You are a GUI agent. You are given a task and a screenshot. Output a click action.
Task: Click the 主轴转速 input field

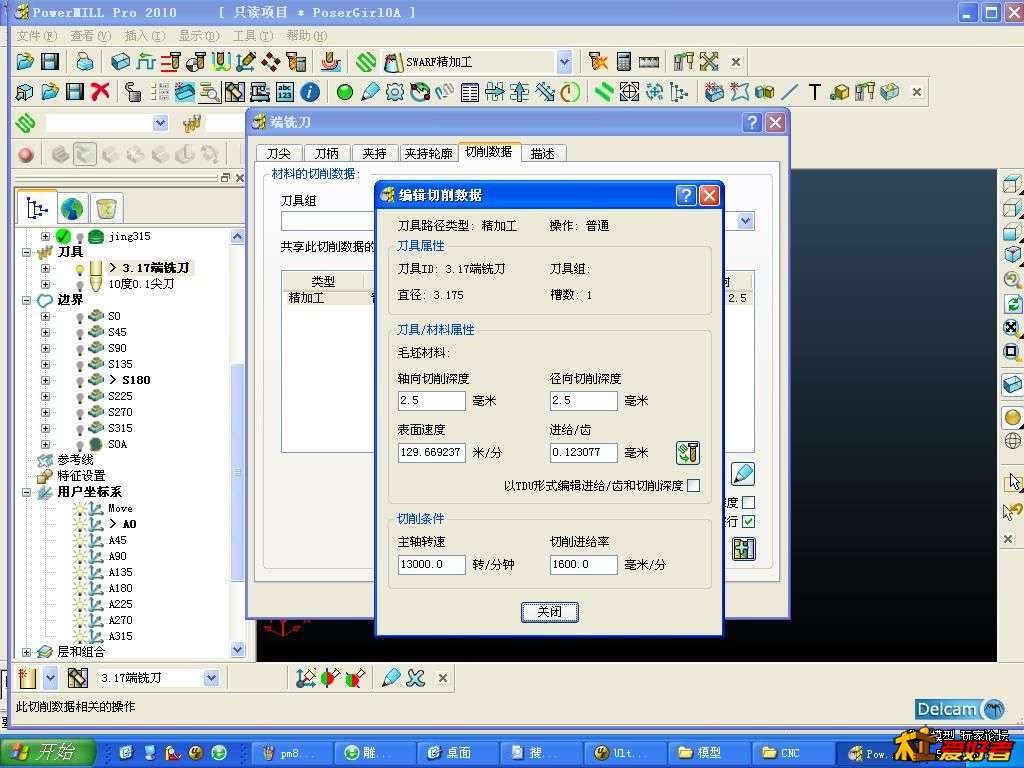tap(431, 564)
